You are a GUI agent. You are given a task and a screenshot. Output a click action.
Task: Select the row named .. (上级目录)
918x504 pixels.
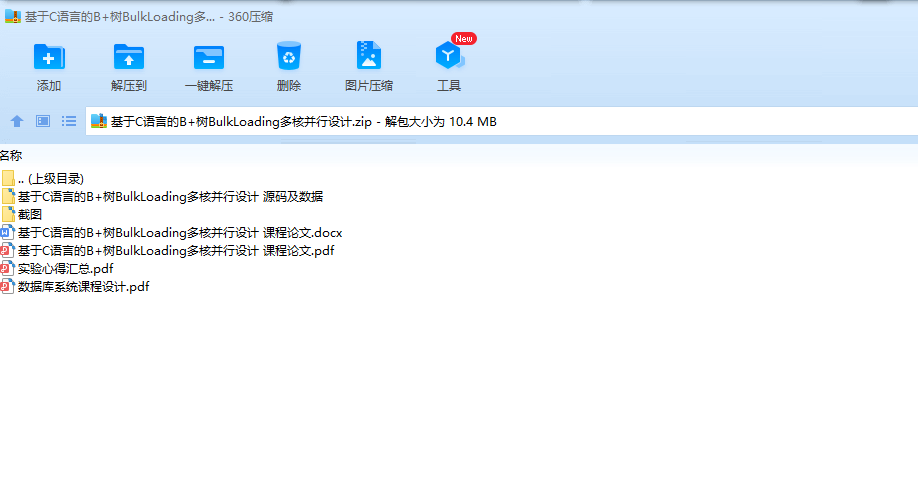pyautogui.click(x=50, y=179)
